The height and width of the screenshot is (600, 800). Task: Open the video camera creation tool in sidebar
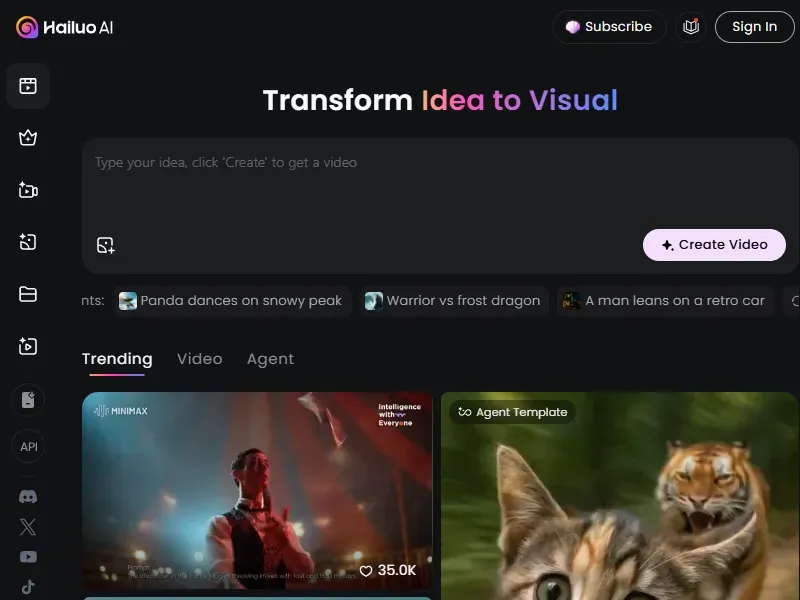[x=28, y=190]
